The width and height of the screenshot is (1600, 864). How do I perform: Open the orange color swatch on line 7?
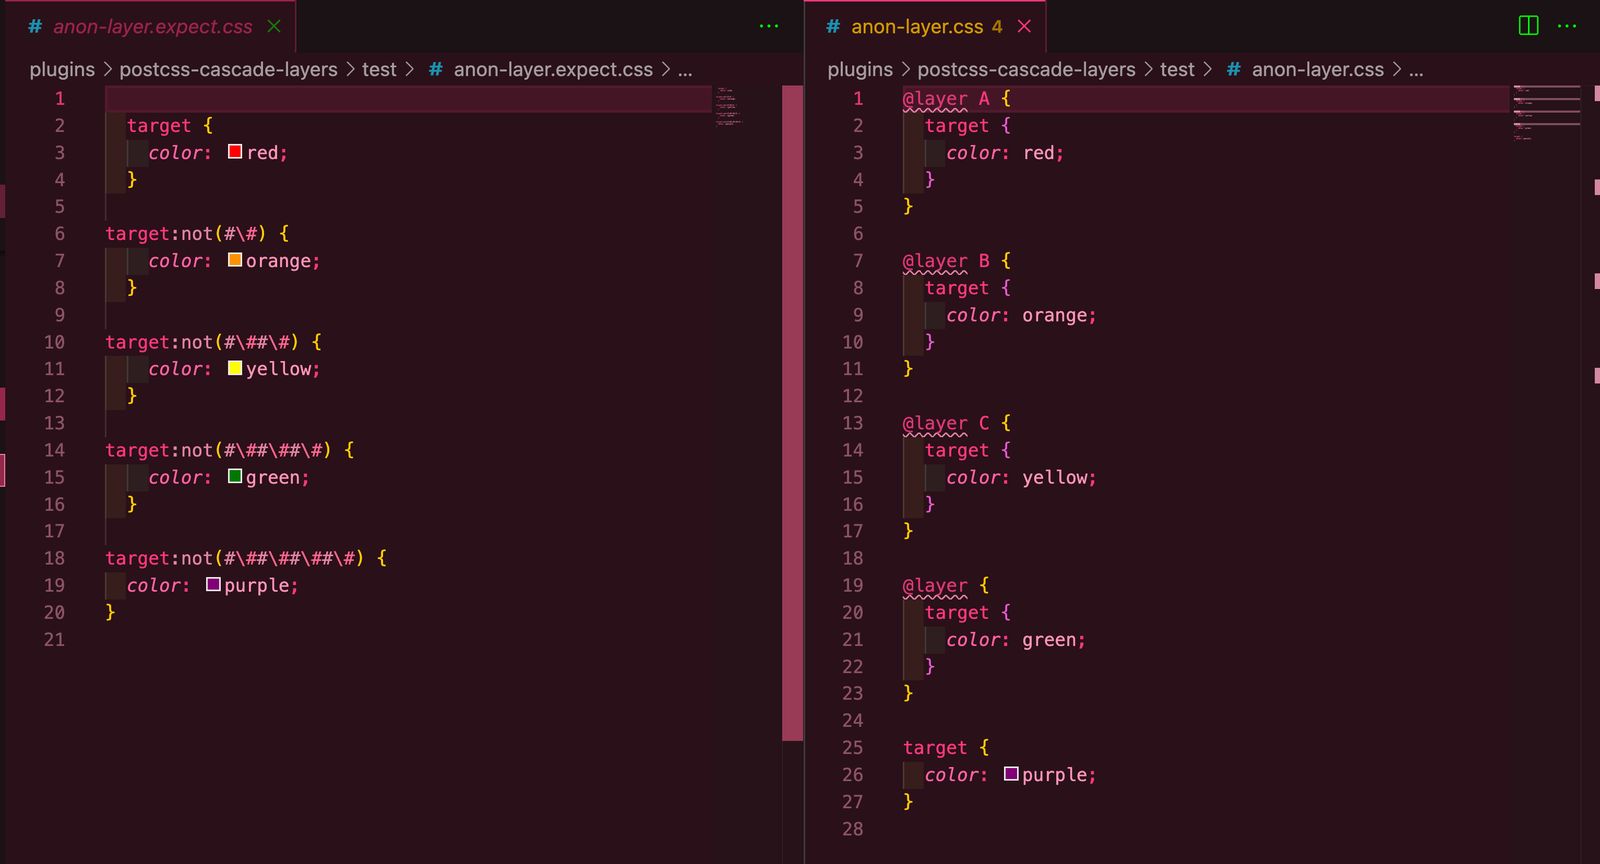tap(235, 260)
